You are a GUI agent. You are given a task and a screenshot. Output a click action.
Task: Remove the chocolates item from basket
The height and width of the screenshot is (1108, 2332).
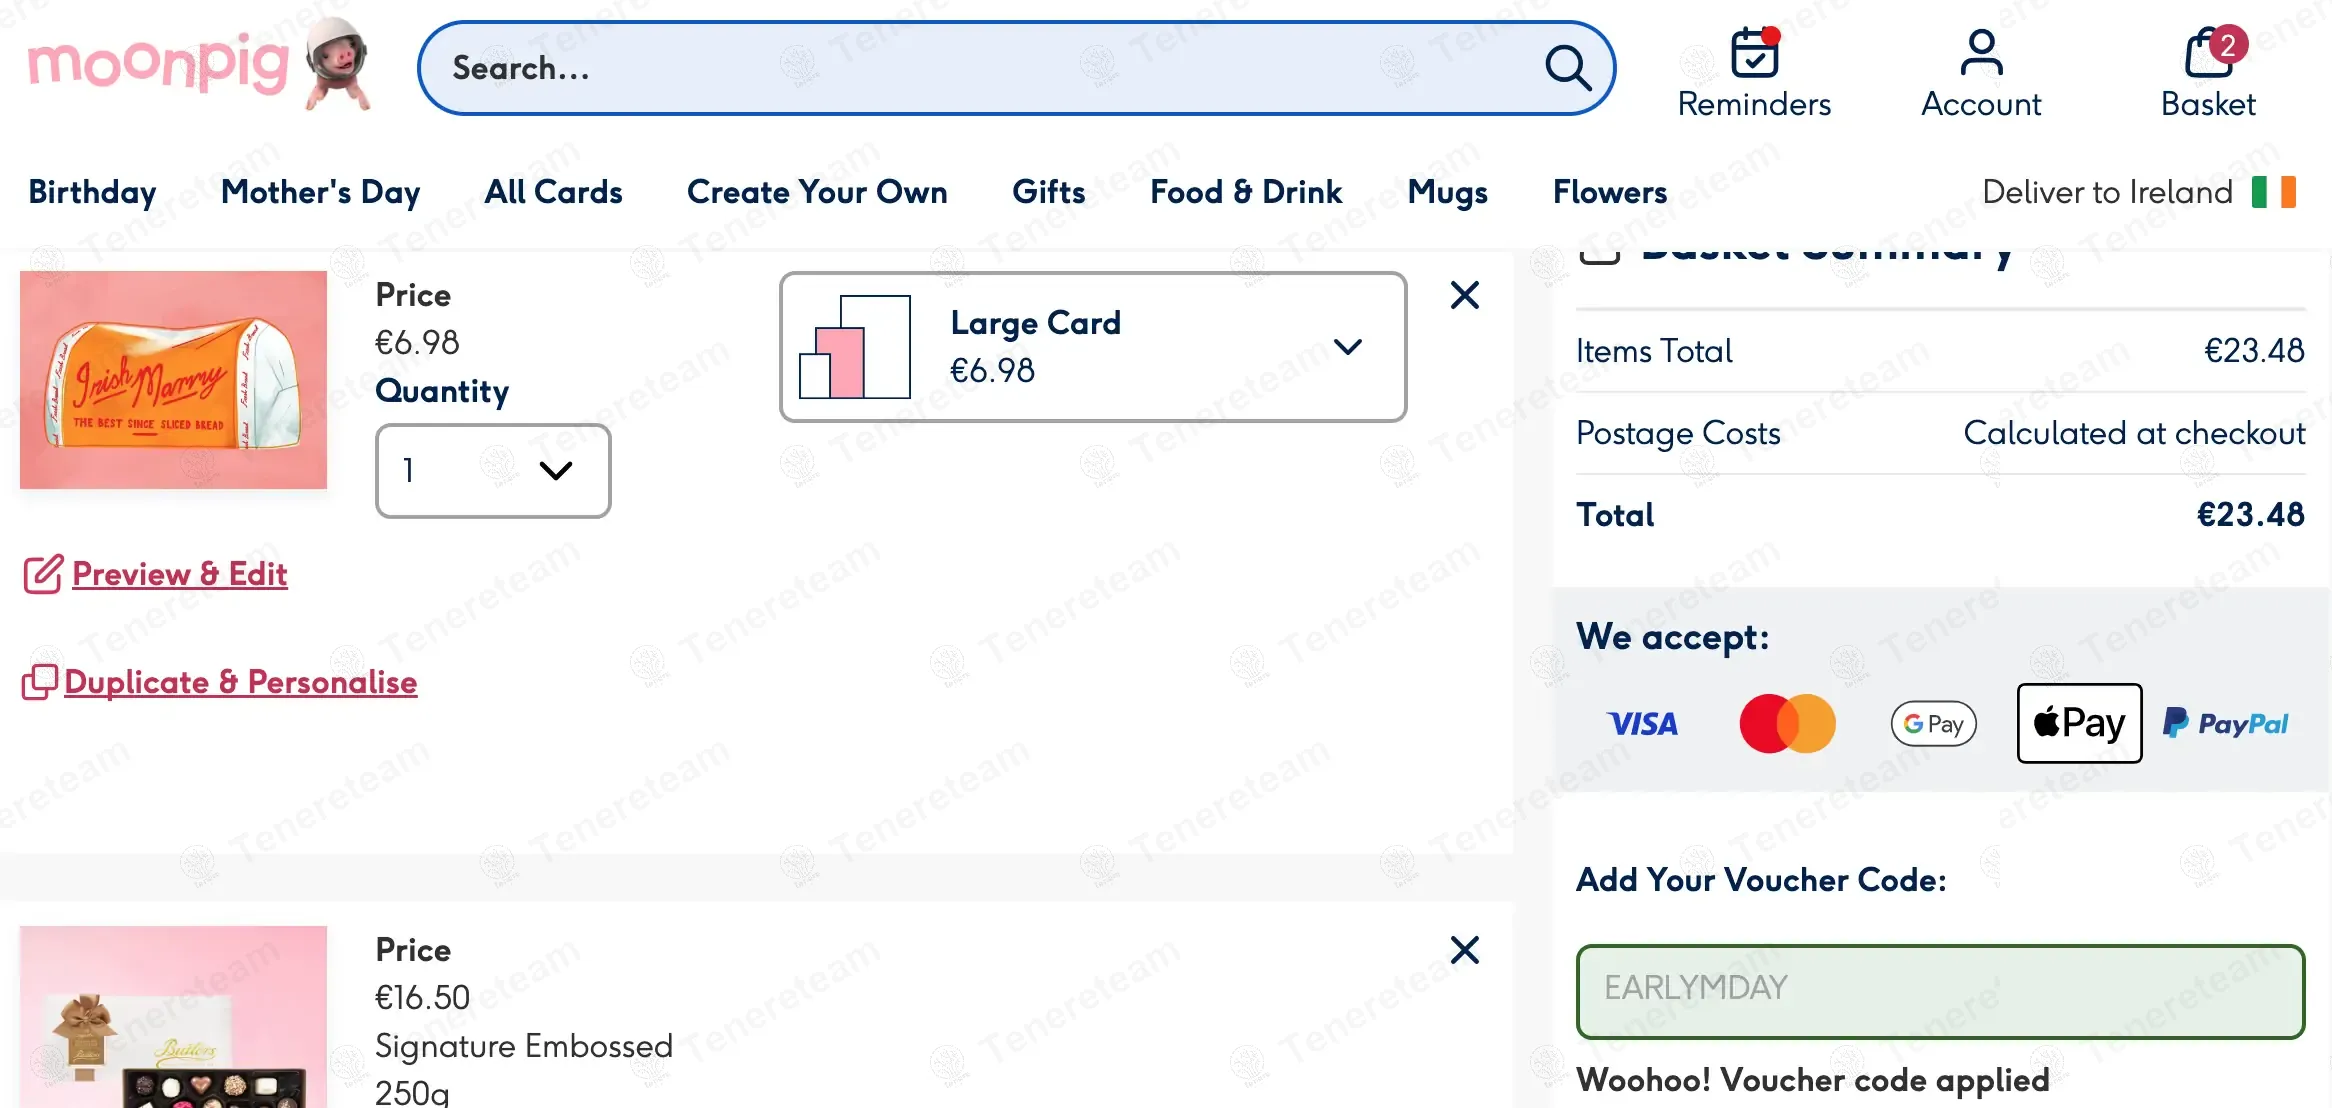click(x=1464, y=950)
